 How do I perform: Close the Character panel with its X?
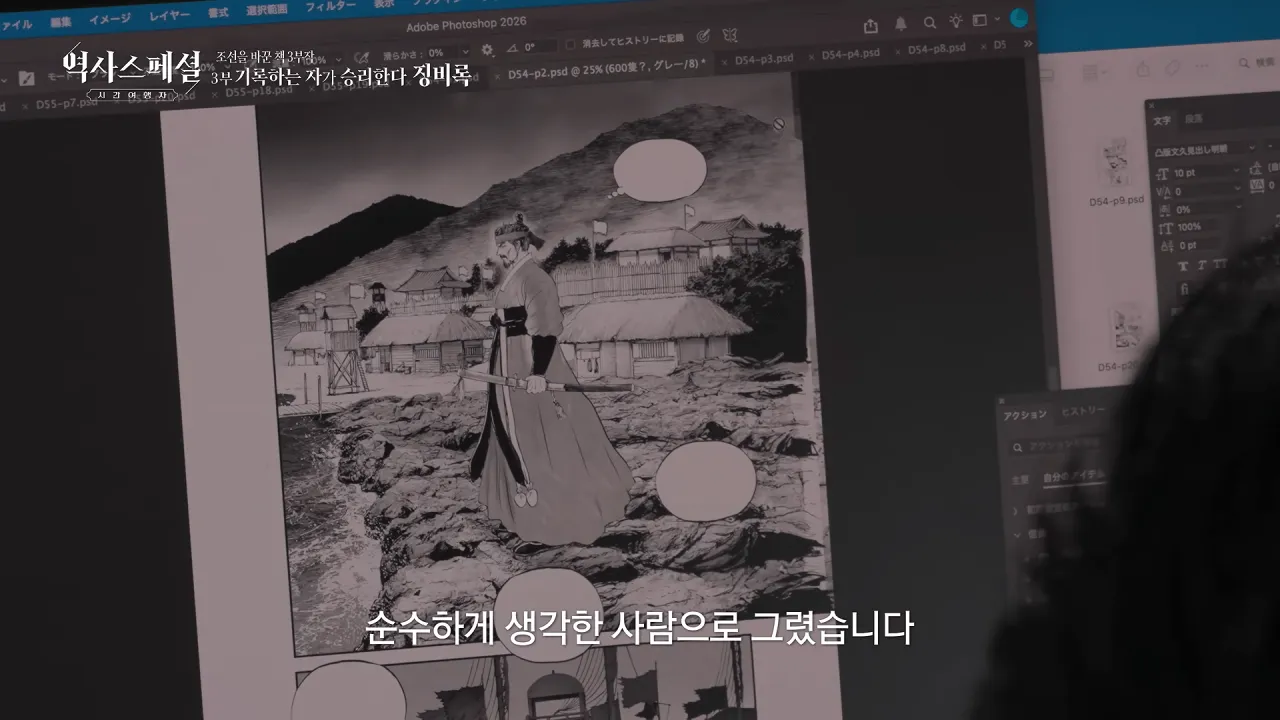click(x=1152, y=105)
